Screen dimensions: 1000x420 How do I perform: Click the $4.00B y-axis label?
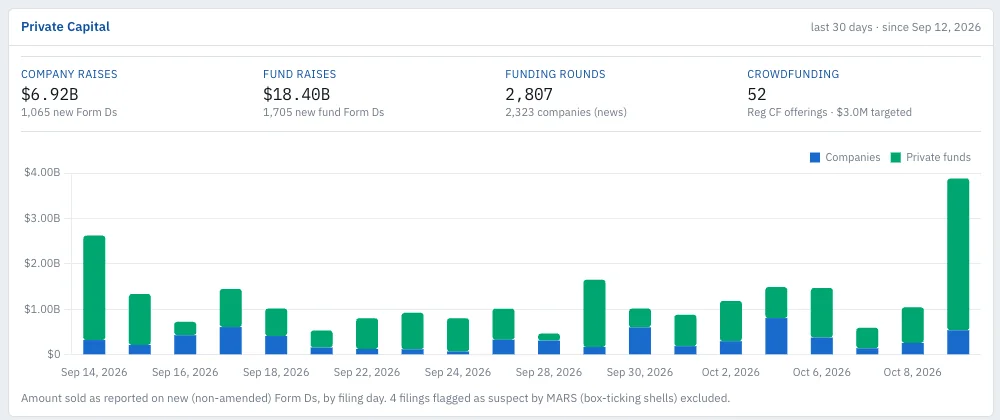pyautogui.click(x=44, y=173)
